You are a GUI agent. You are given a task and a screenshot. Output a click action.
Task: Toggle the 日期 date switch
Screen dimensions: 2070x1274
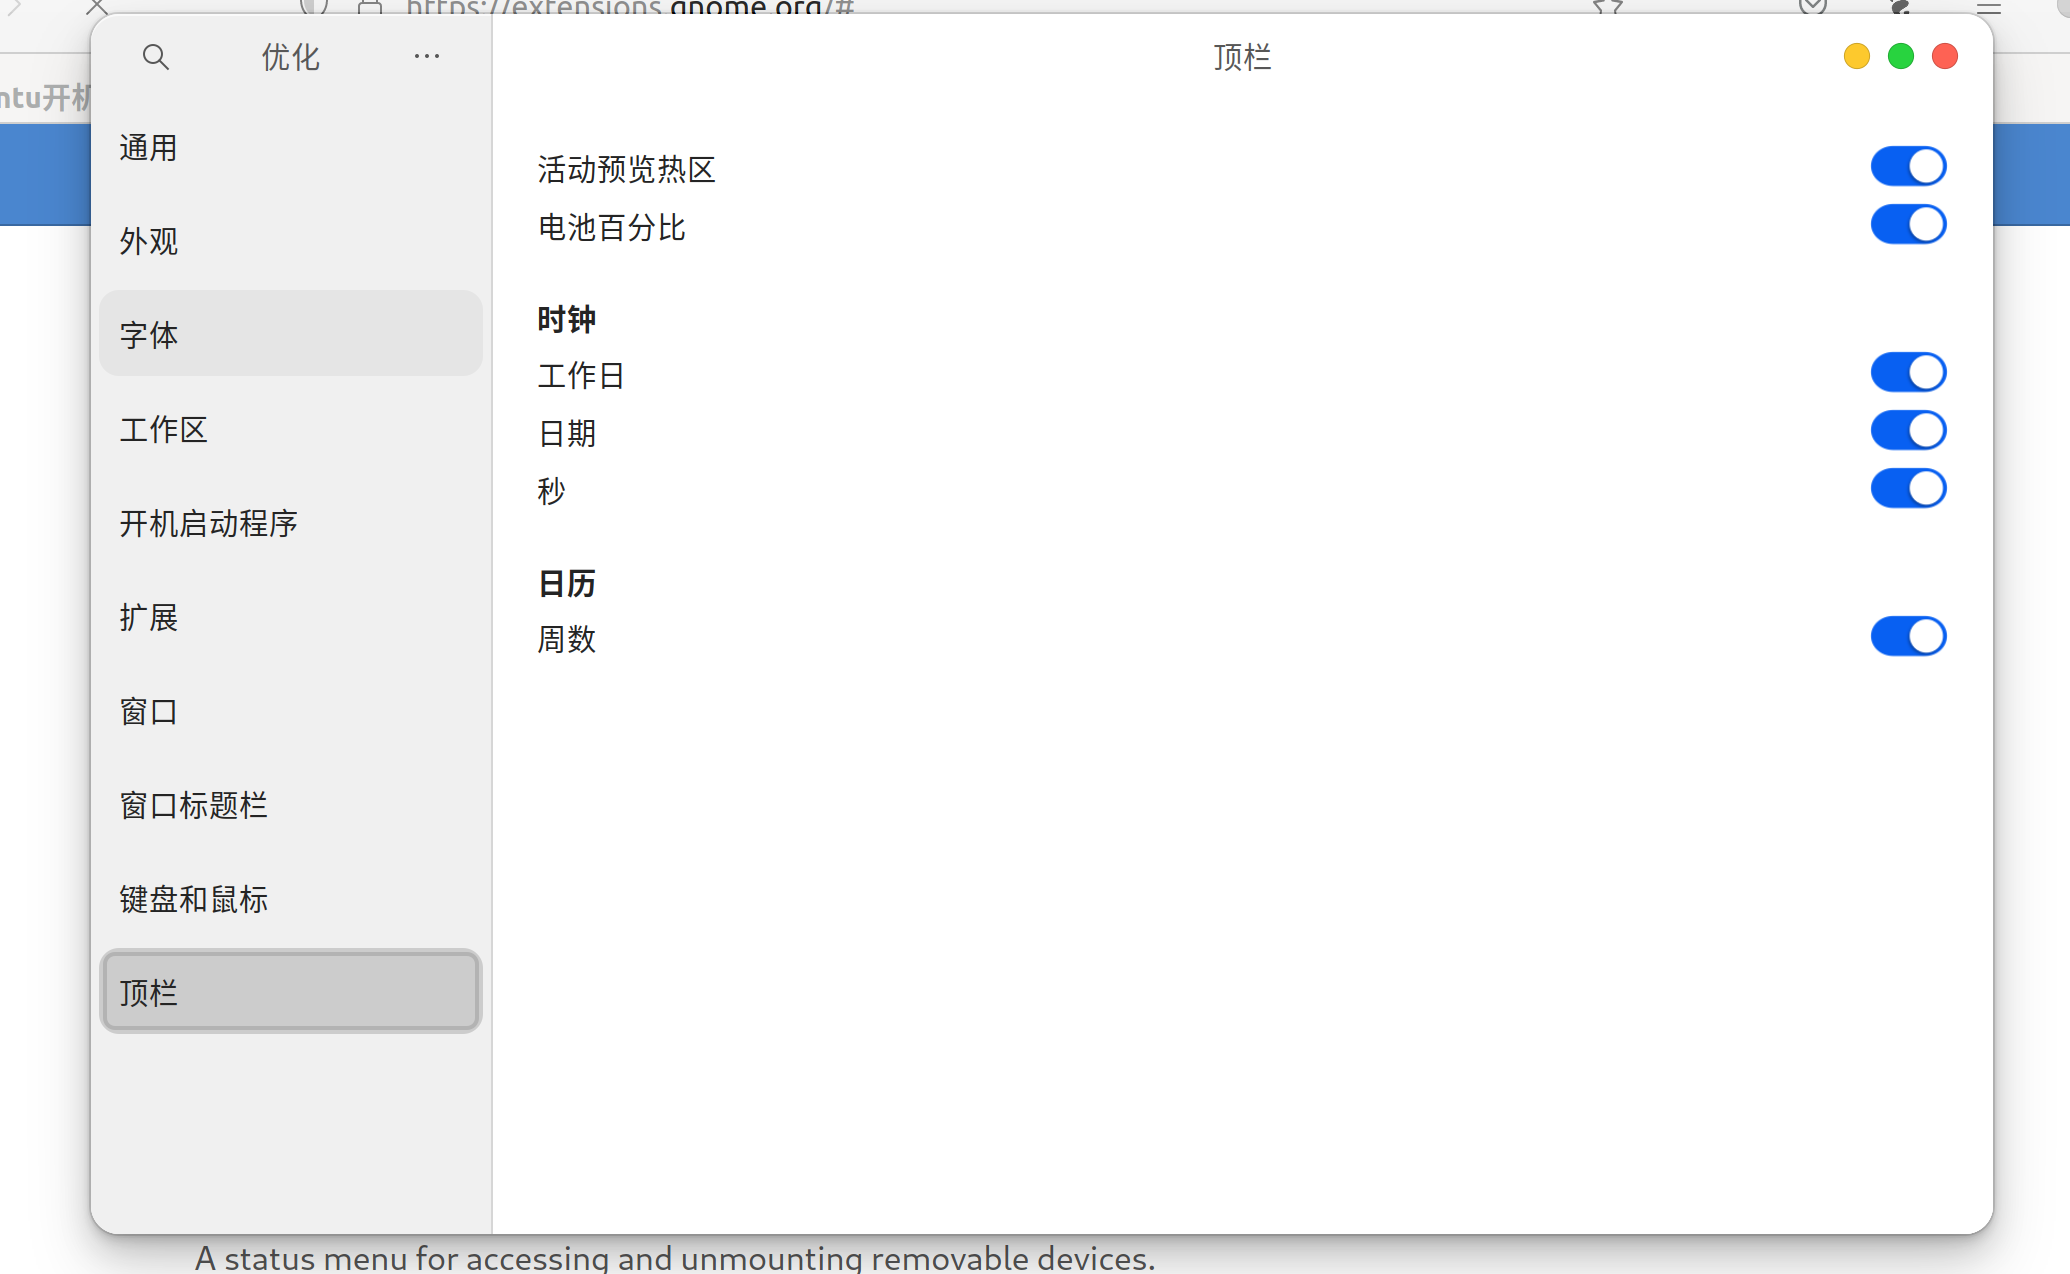click(x=1907, y=431)
